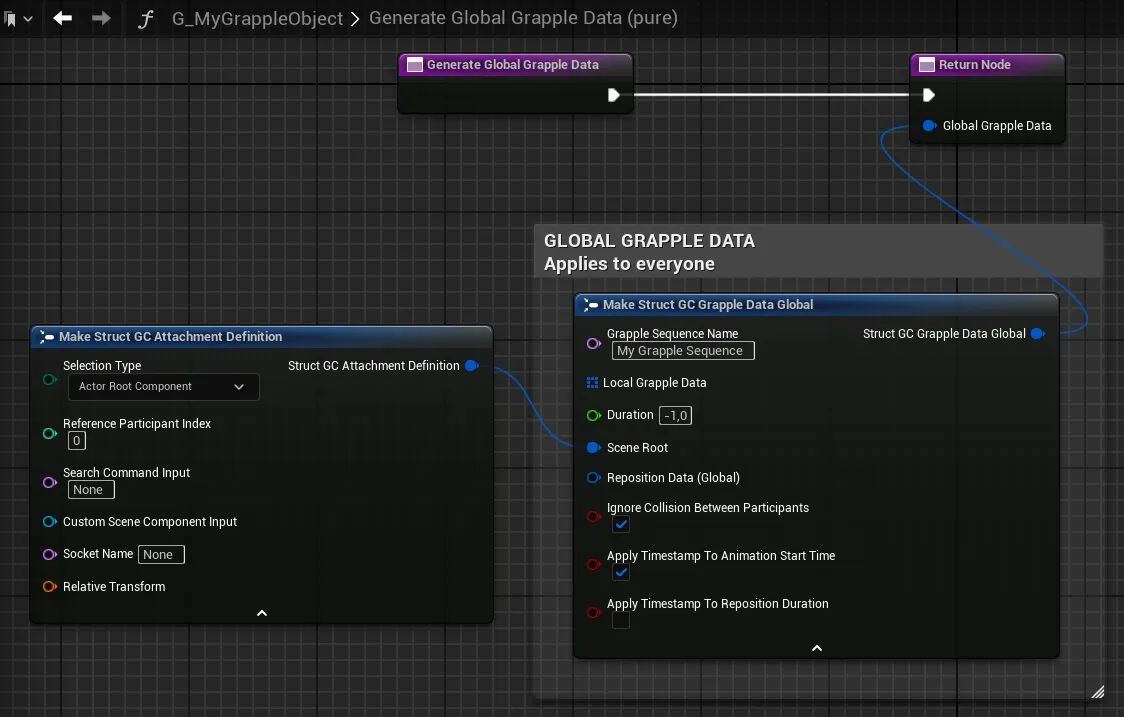Click the Struct GC Attachment Definition output pin
The image size is (1124, 717).
pos(472,366)
